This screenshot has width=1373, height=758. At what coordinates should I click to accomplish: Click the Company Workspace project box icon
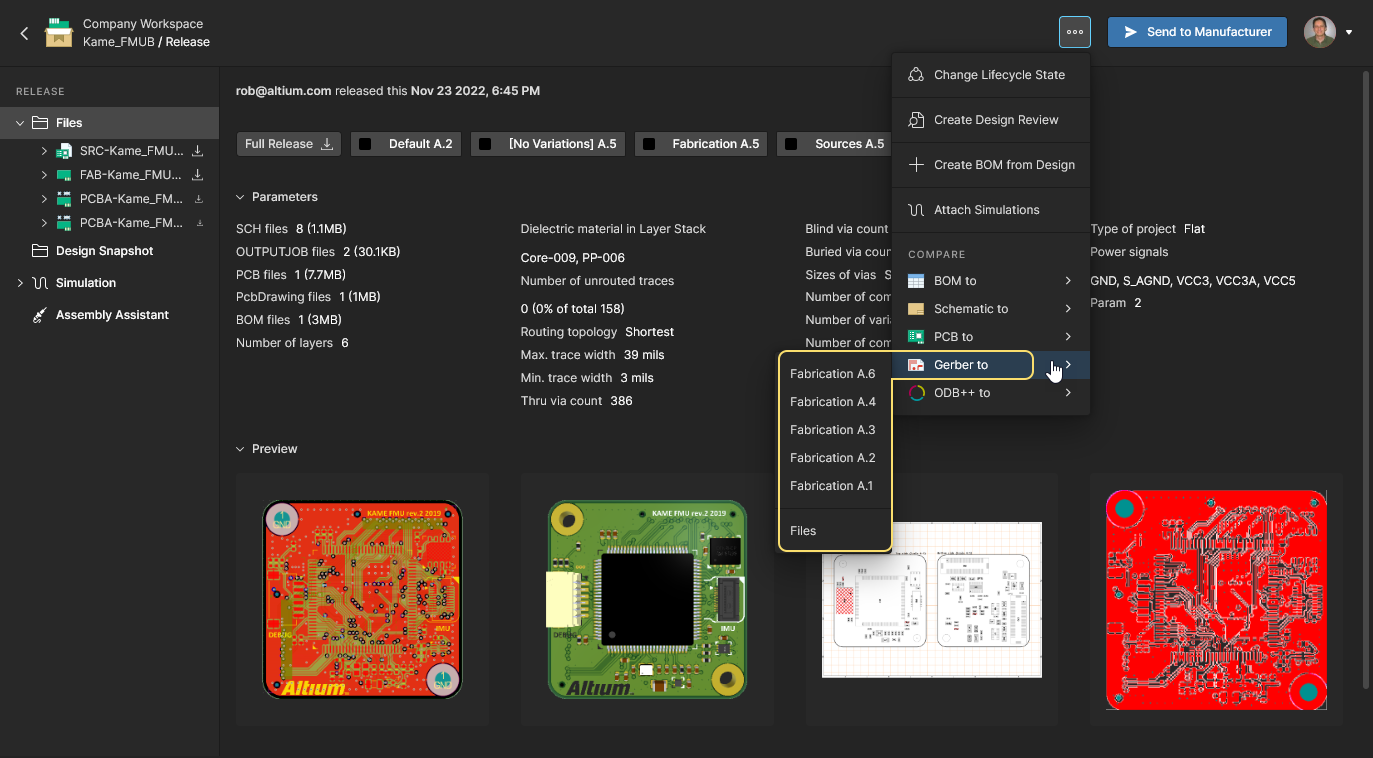(59, 33)
